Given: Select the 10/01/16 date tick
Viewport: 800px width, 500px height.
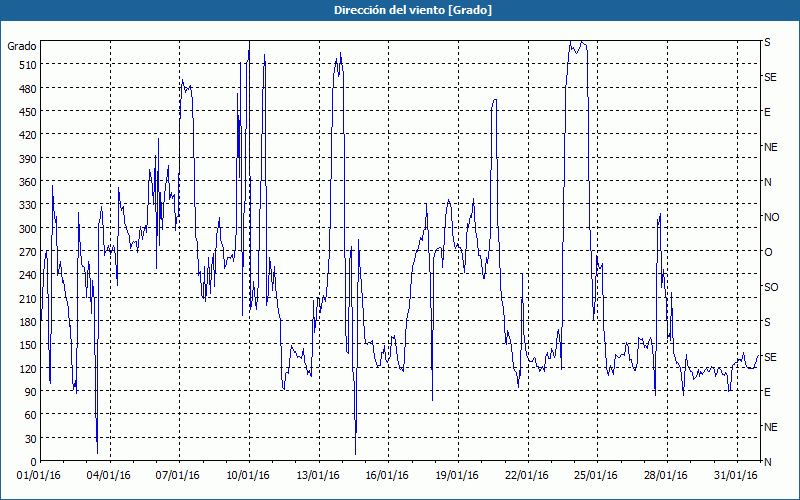Looking at the screenshot, I should pos(248,476).
